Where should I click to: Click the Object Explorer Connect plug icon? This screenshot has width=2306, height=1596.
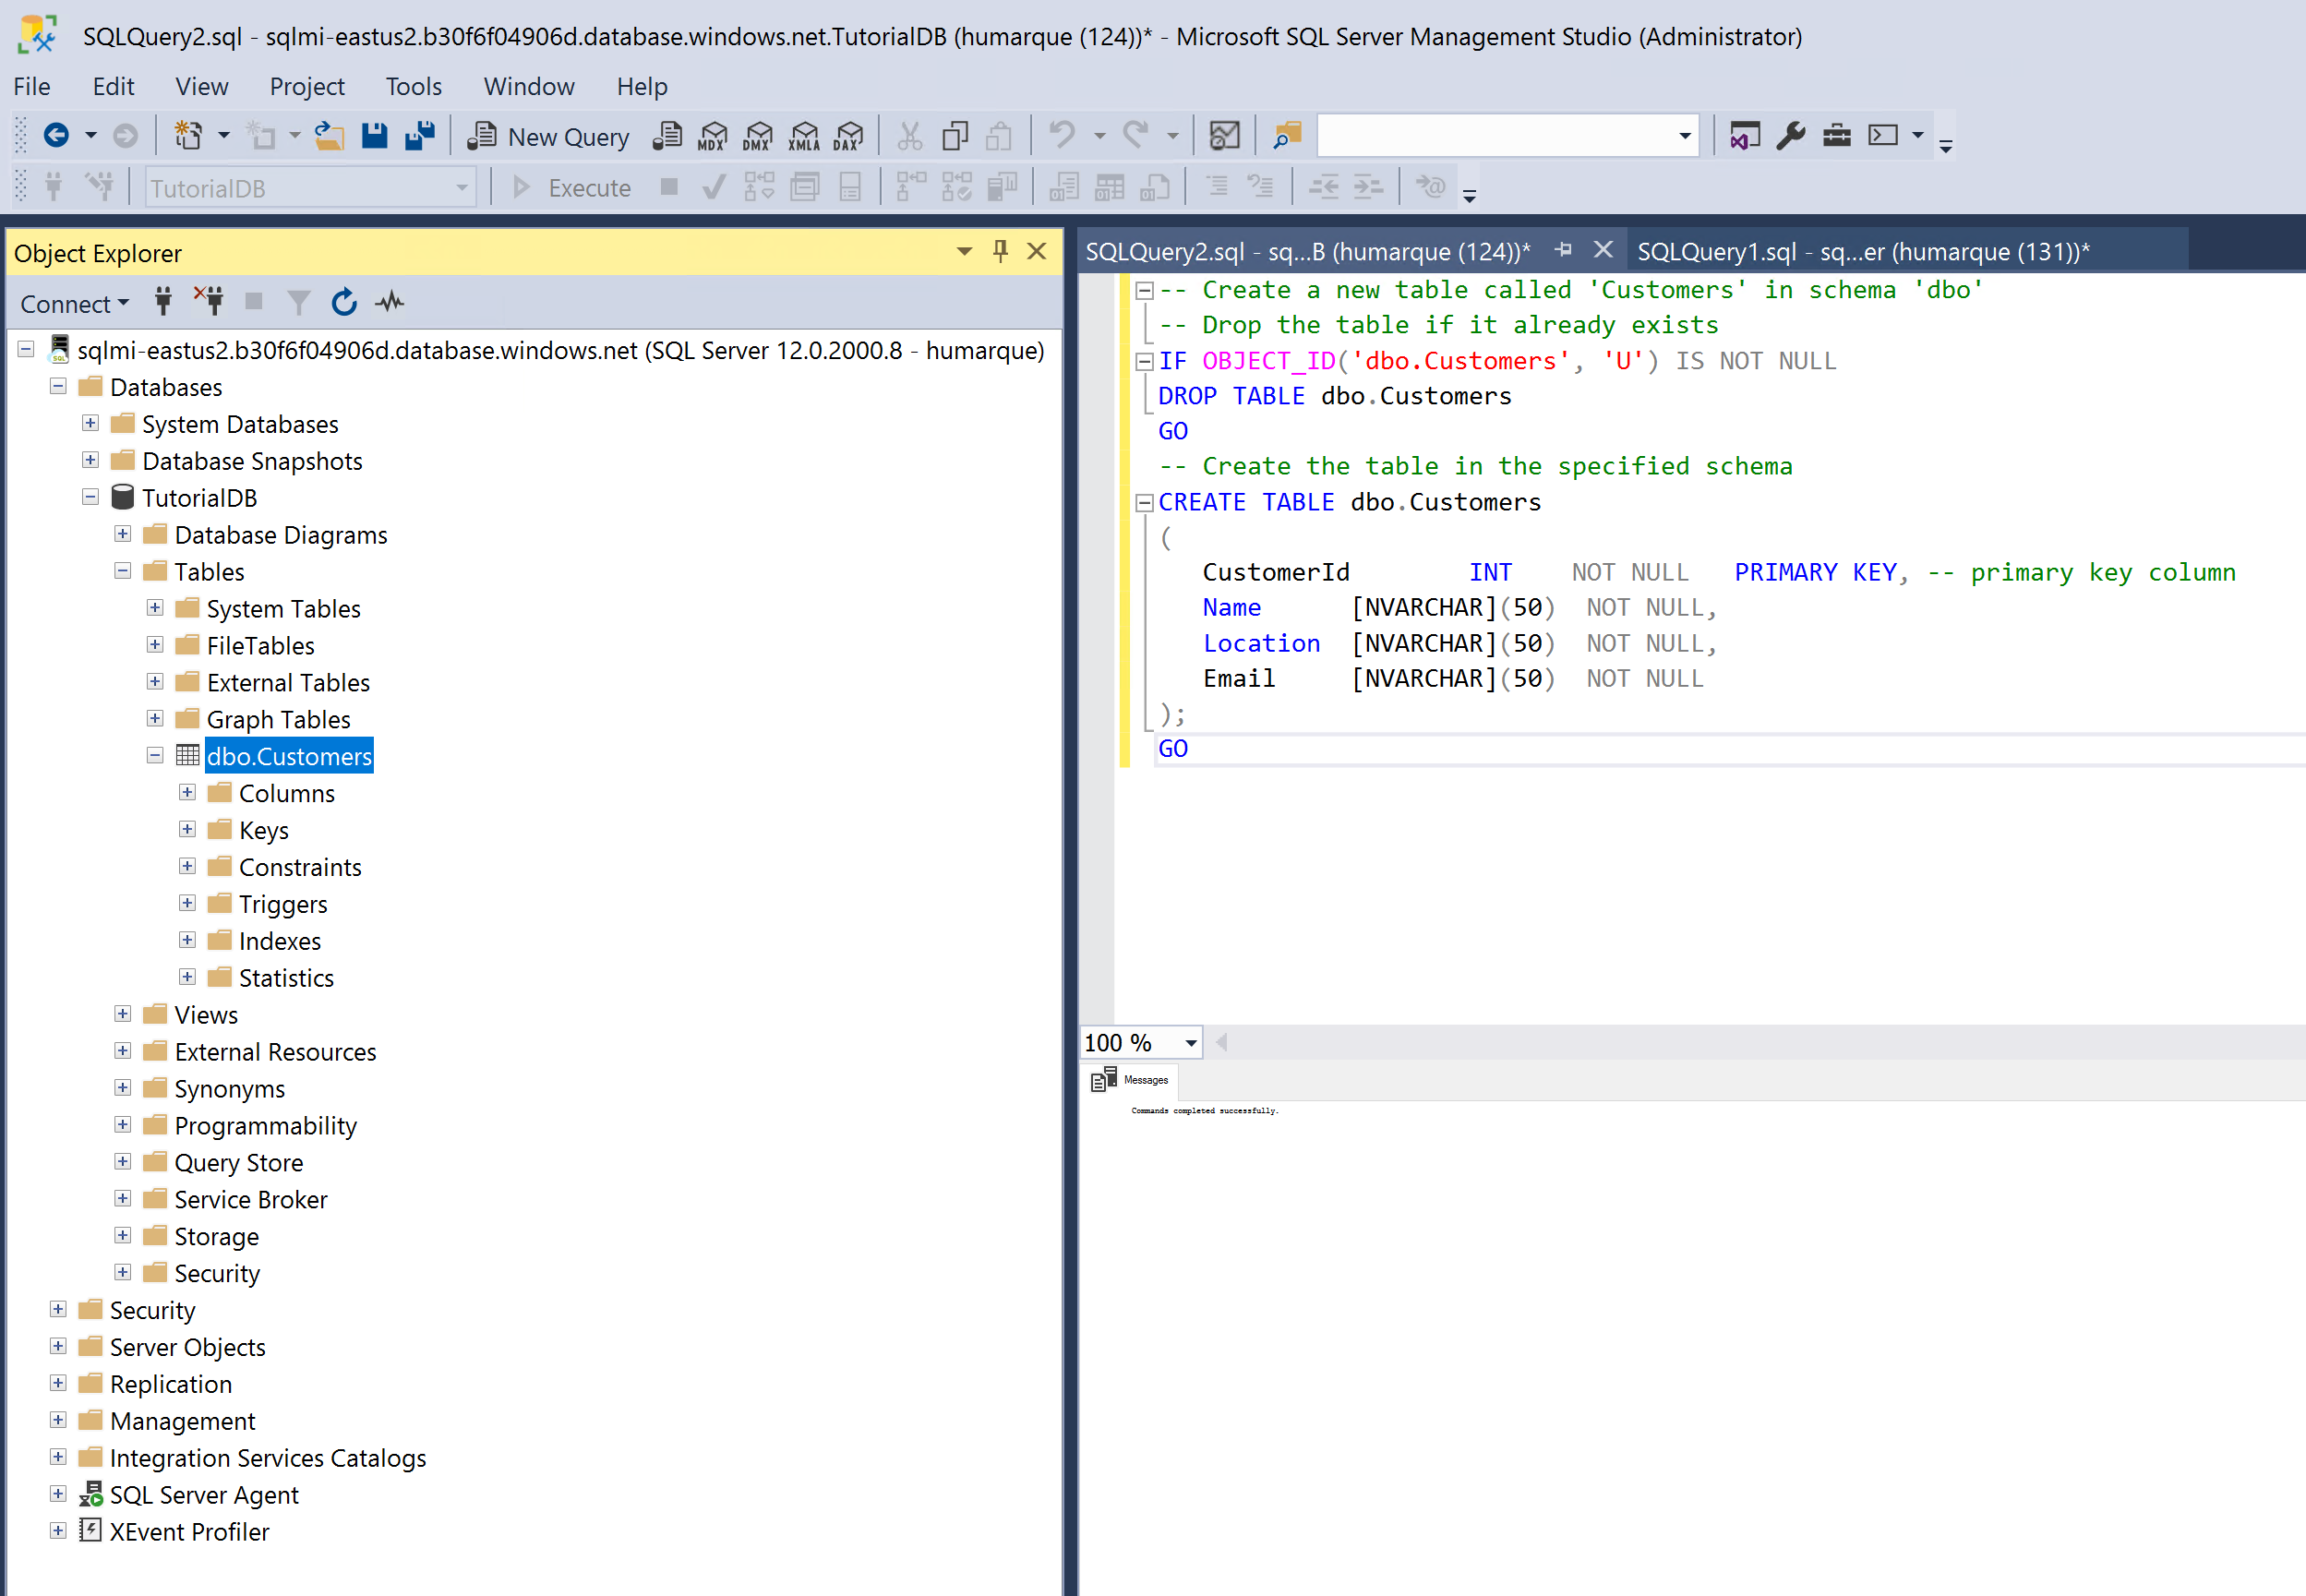(163, 301)
